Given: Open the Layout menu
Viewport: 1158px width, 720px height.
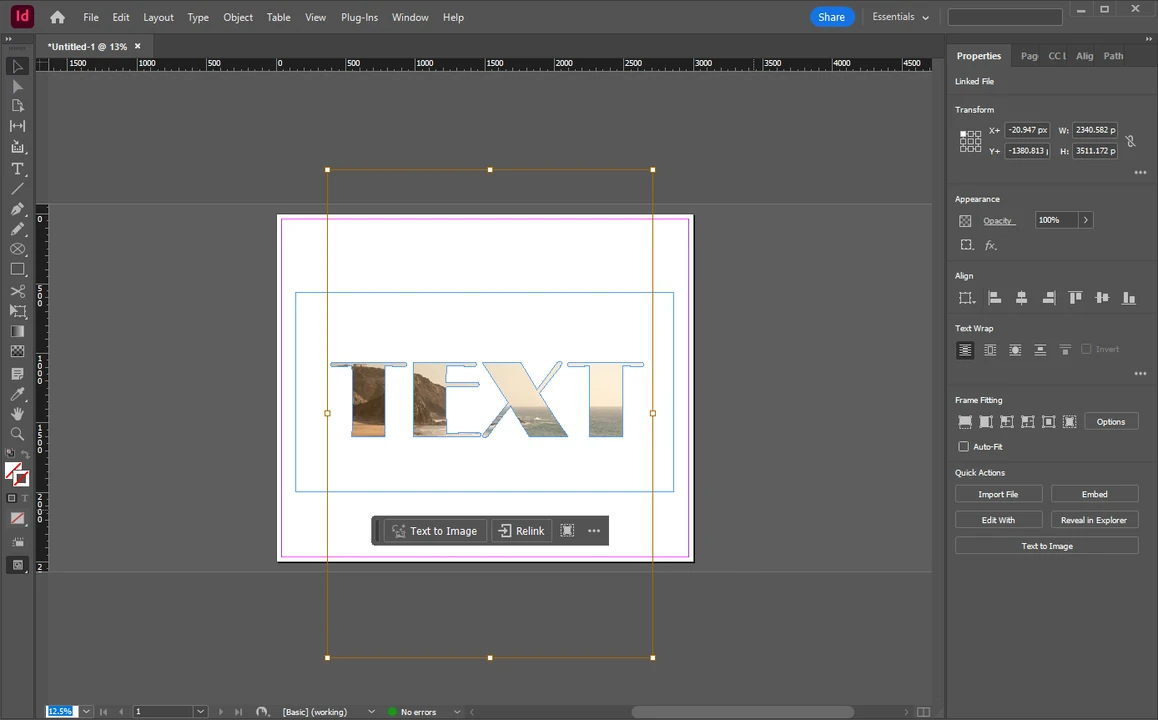Looking at the screenshot, I should click(158, 17).
